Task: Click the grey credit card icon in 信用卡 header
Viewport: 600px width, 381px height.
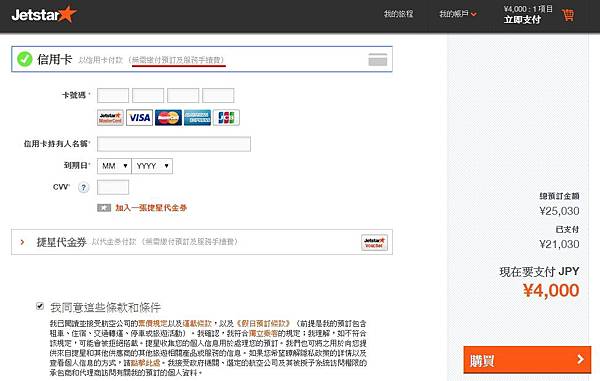Action: tap(378, 60)
